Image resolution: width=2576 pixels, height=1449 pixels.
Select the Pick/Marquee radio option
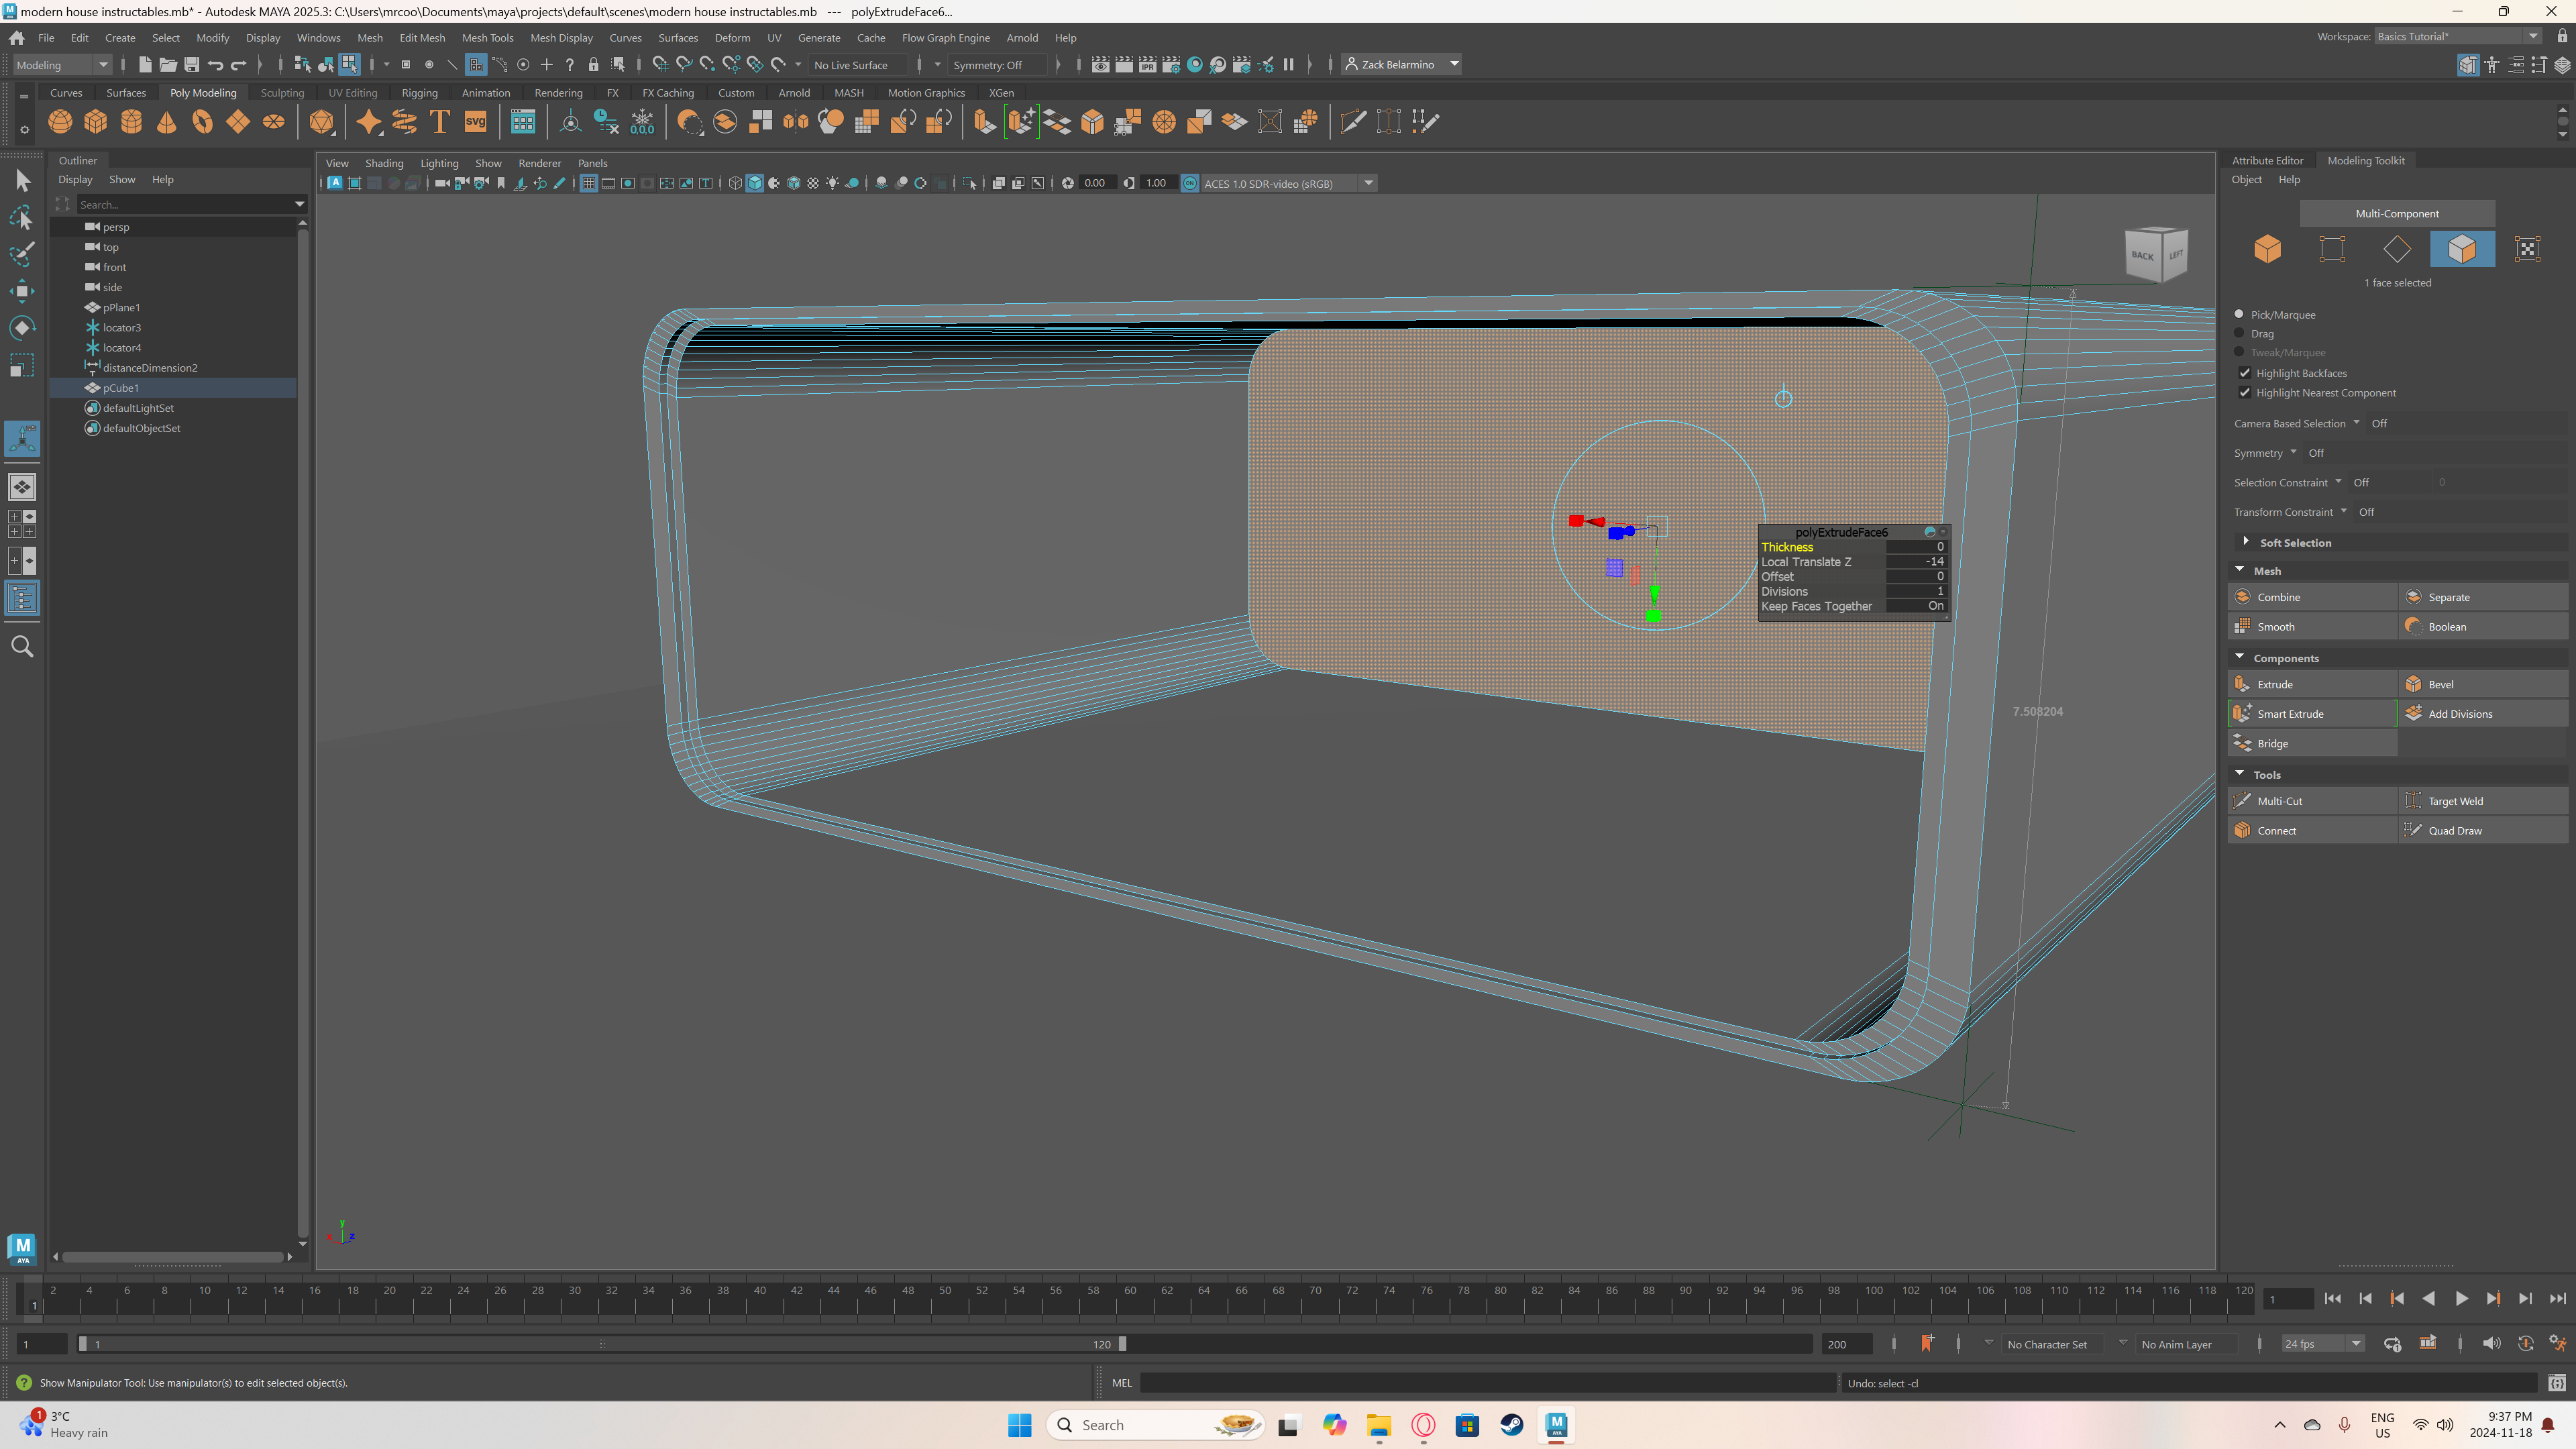pyautogui.click(x=2240, y=314)
